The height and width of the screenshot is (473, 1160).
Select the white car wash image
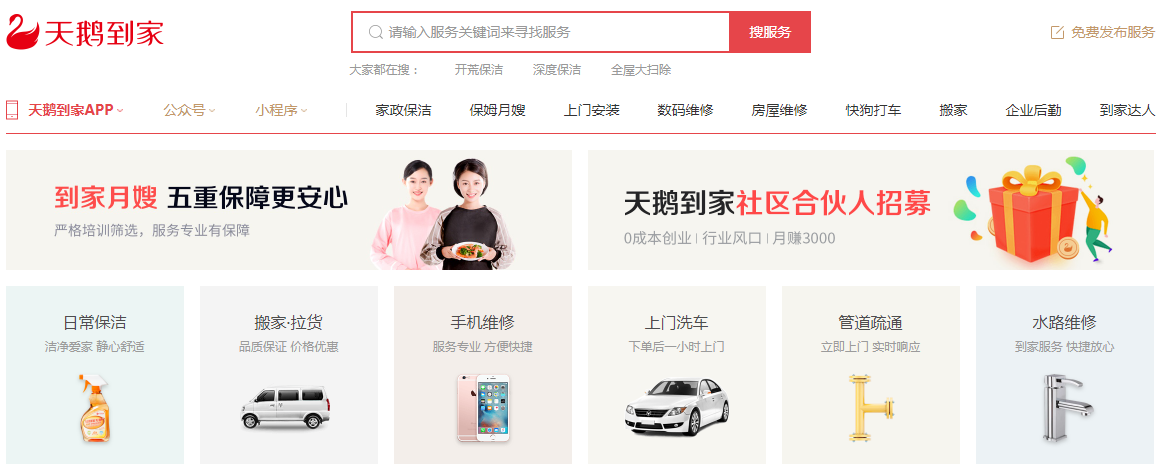coord(677,407)
